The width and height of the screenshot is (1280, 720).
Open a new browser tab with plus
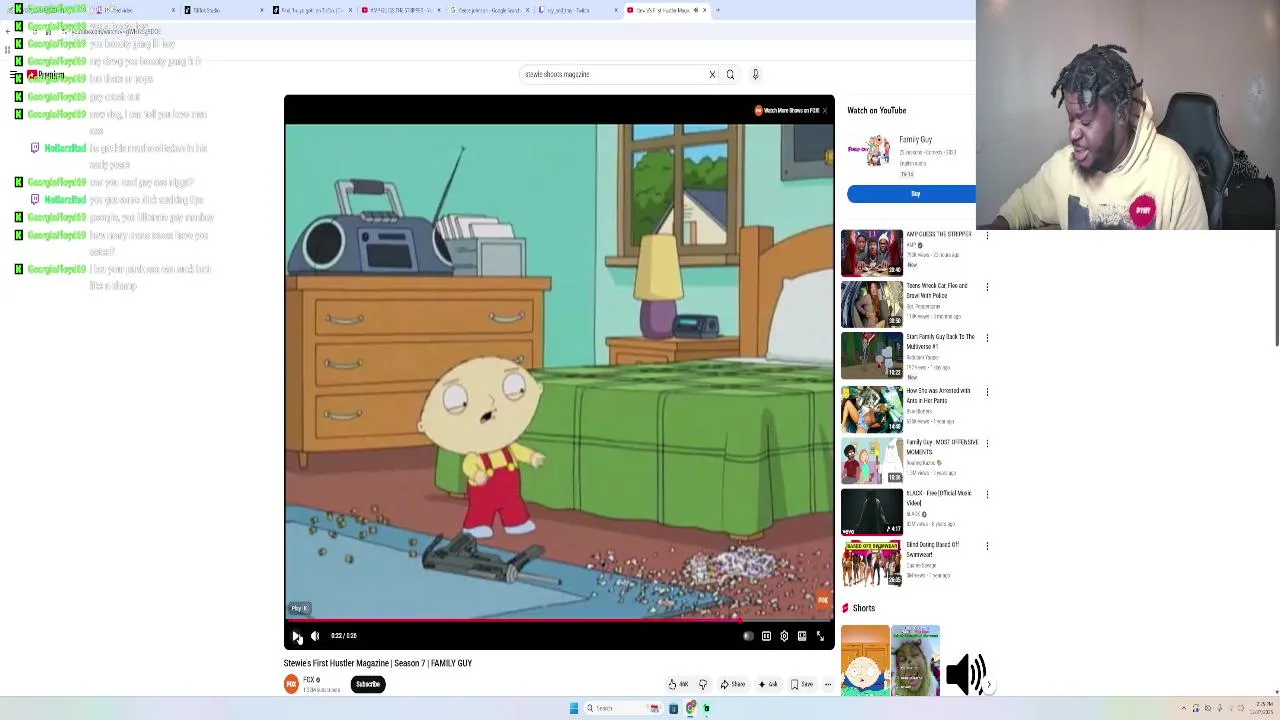718,10
